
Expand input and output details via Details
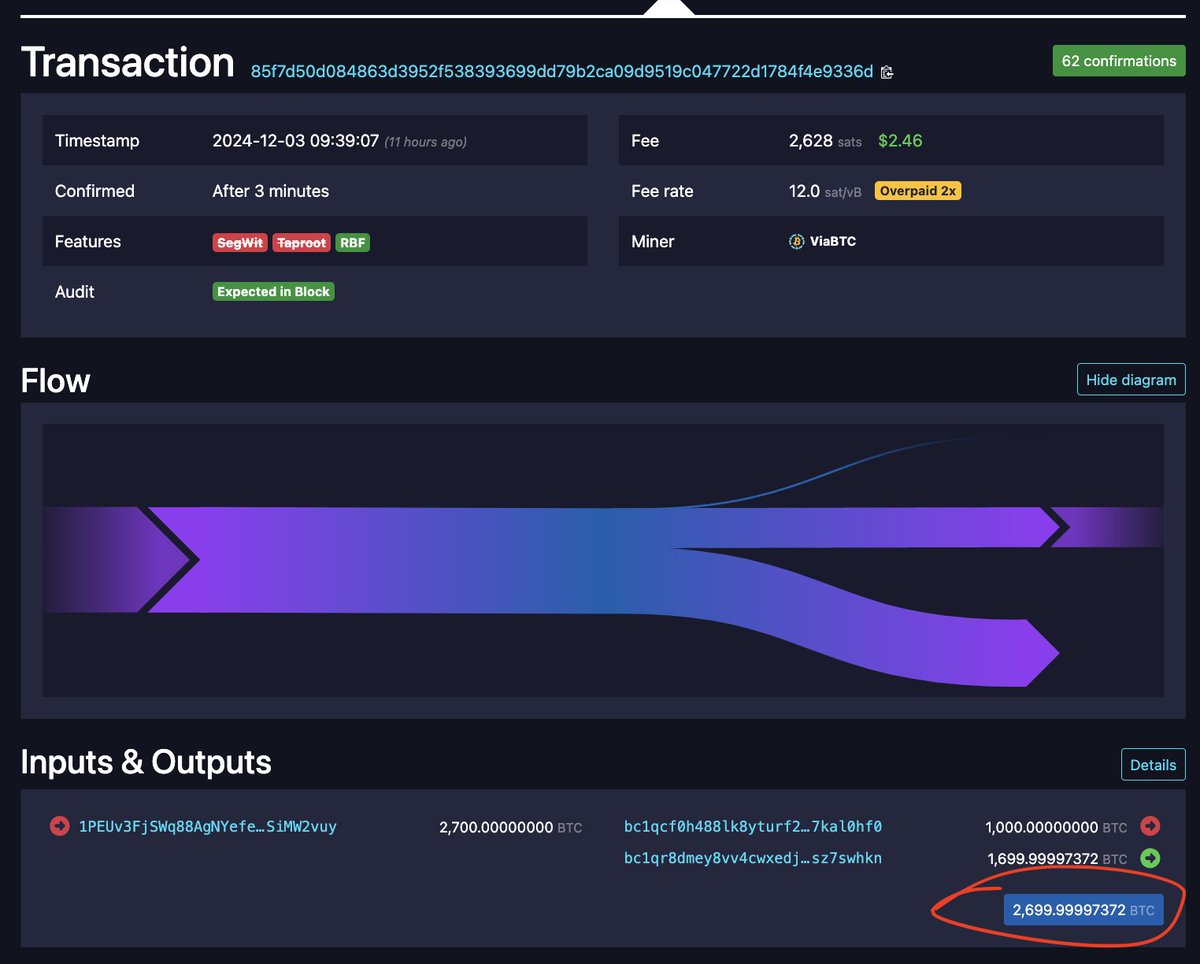[x=1153, y=764]
